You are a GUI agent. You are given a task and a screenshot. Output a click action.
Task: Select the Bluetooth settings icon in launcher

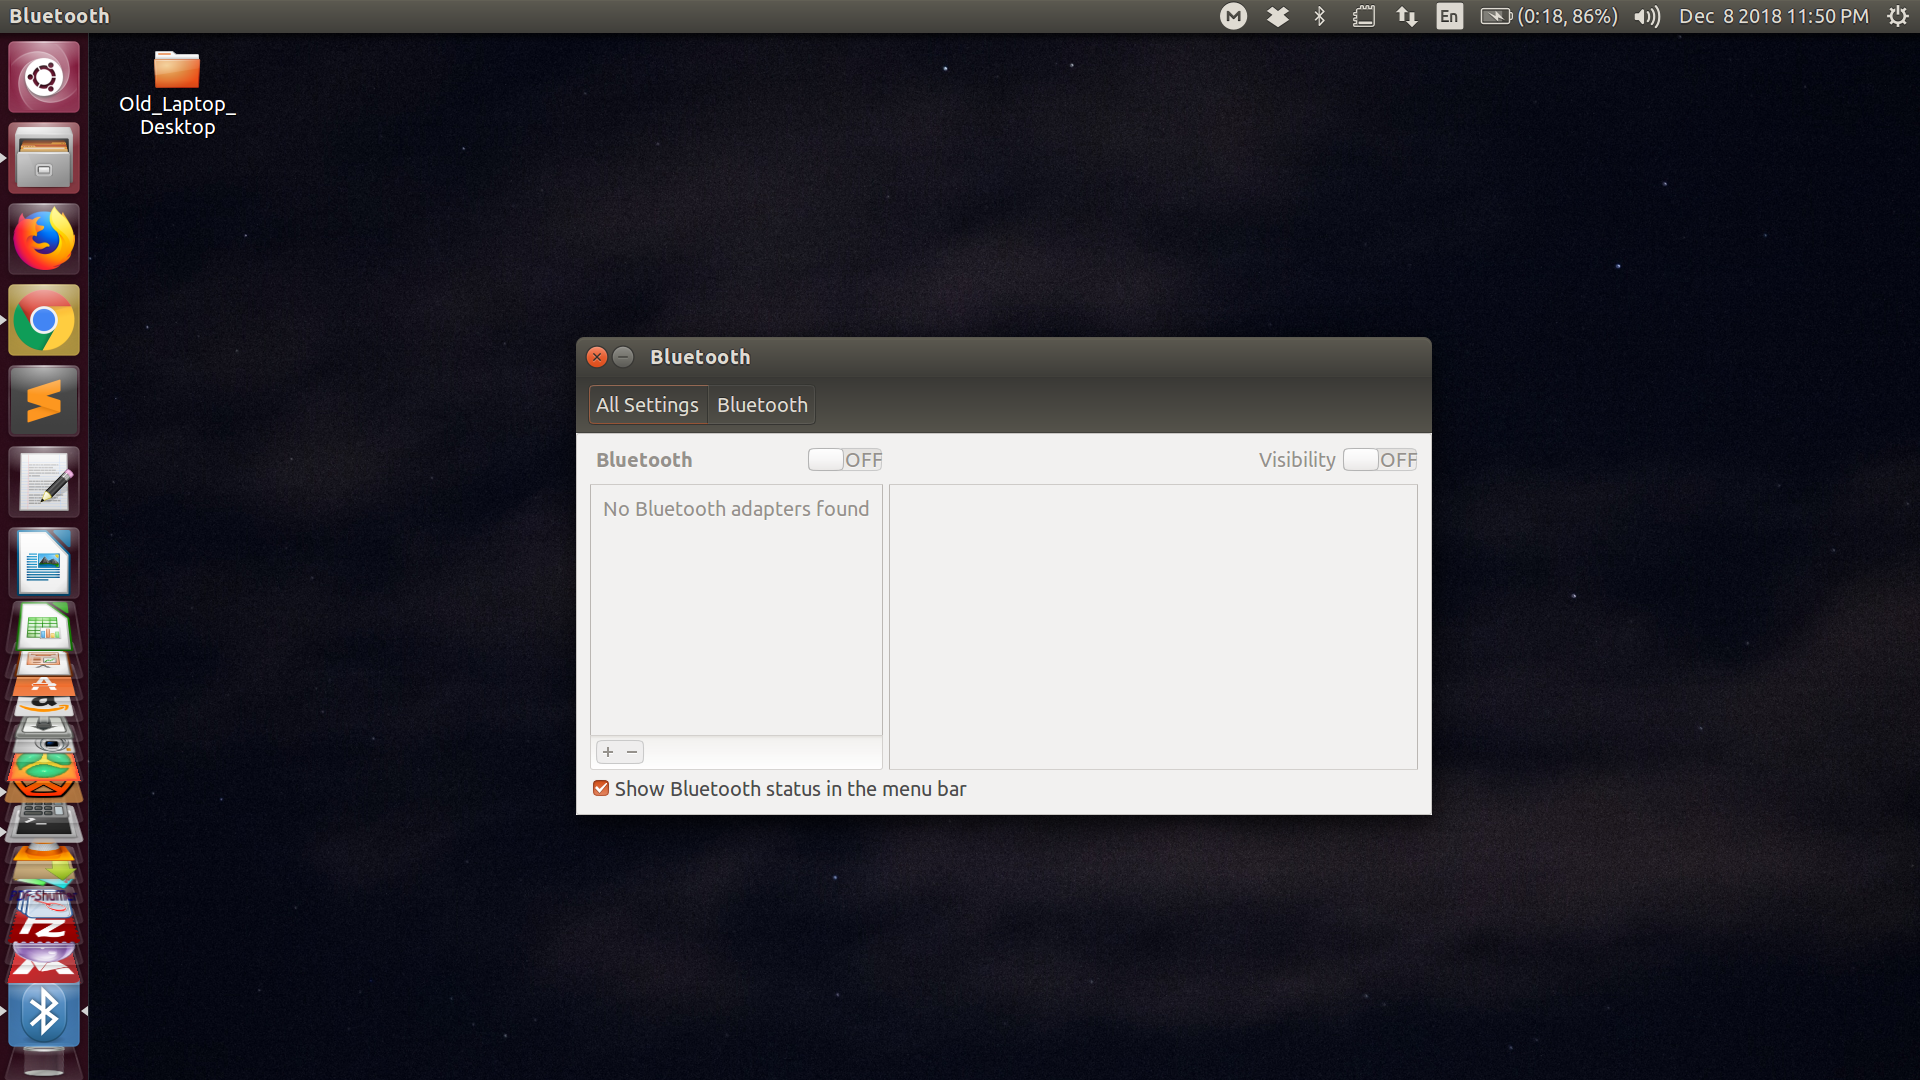(x=44, y=1014)
